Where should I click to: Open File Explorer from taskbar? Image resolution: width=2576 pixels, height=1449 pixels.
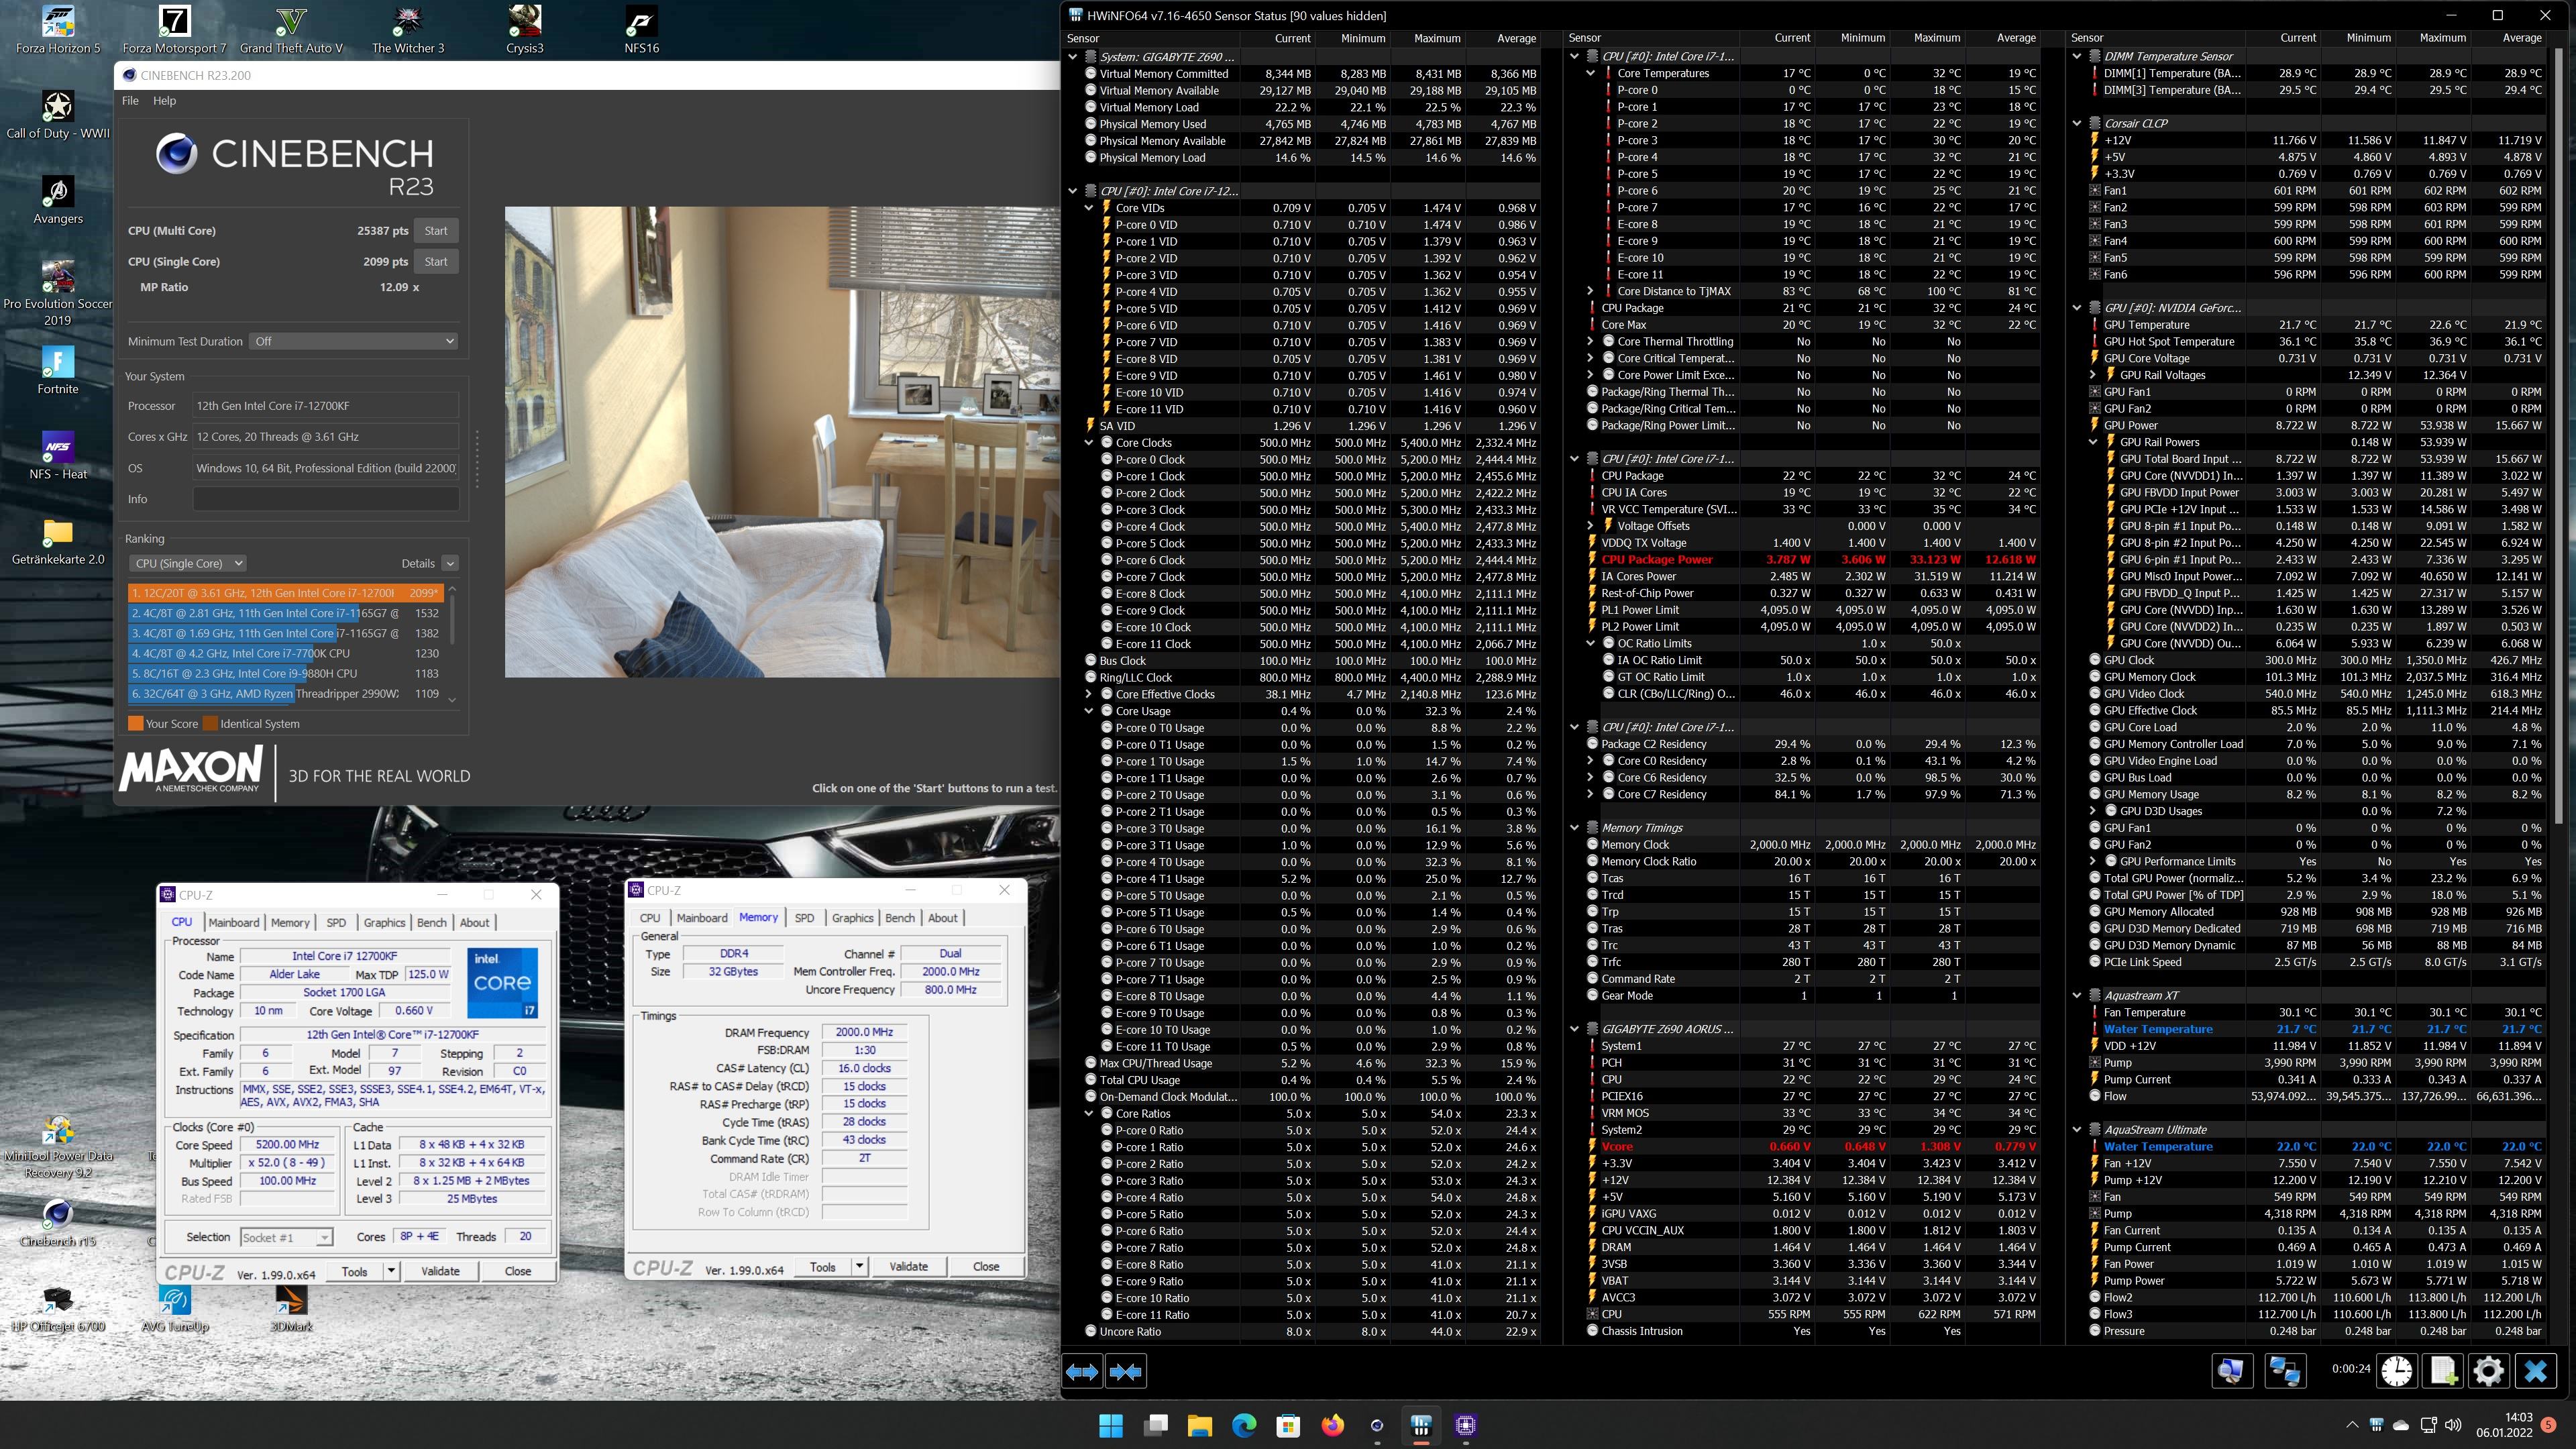pyautogui.click(x=1199, y=1425)
